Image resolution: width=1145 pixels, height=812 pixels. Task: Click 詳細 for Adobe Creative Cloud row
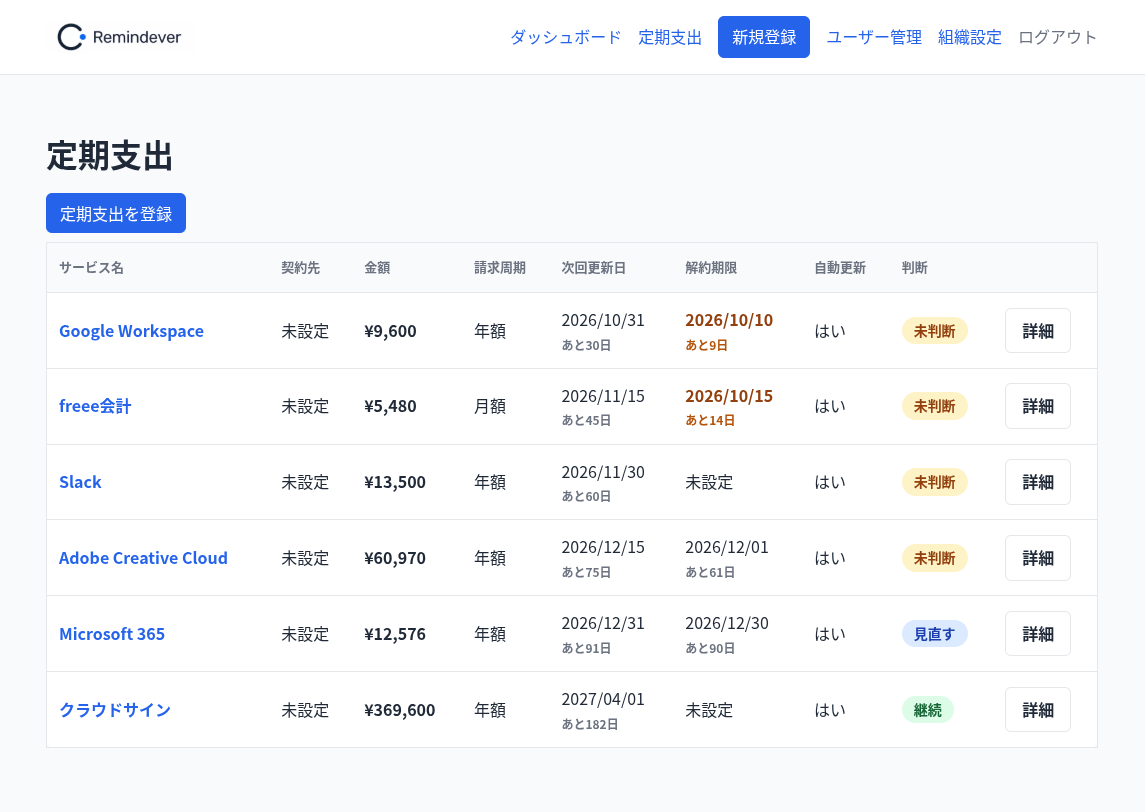pyautogui.click(x=1038, y=558)
